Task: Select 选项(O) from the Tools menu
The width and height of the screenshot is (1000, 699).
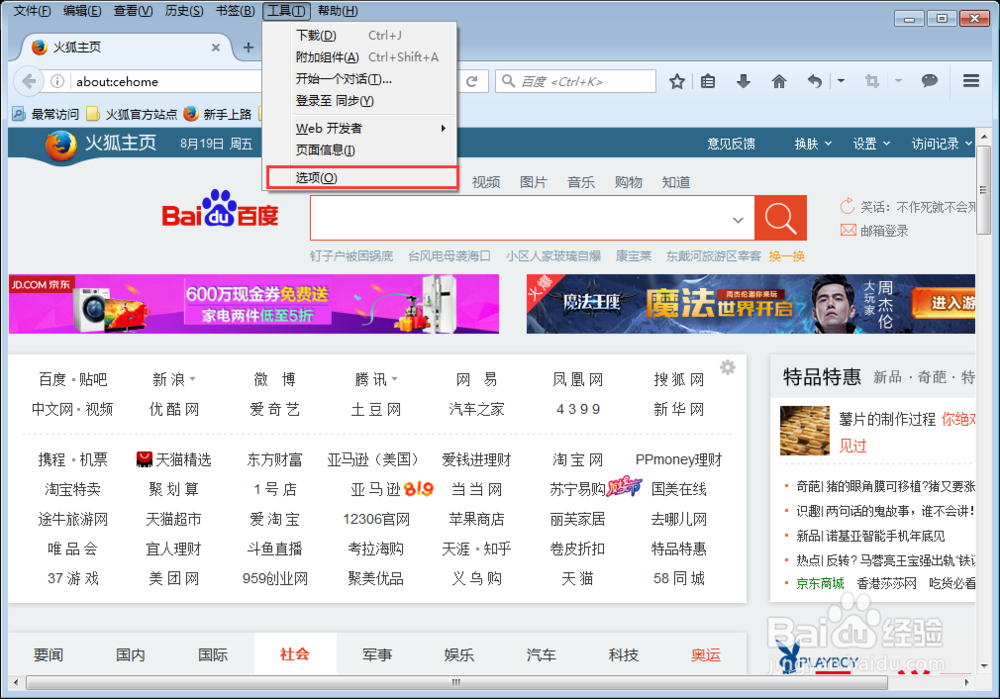Action: [361, 177]
